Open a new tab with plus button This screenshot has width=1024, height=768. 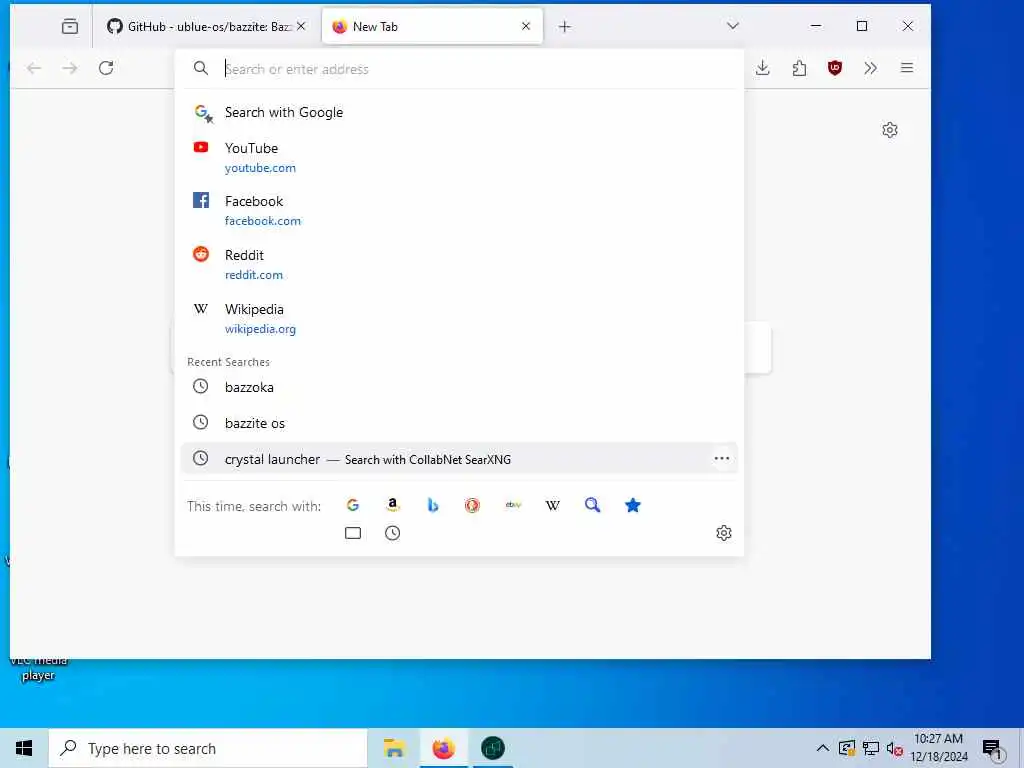(565, 26)
